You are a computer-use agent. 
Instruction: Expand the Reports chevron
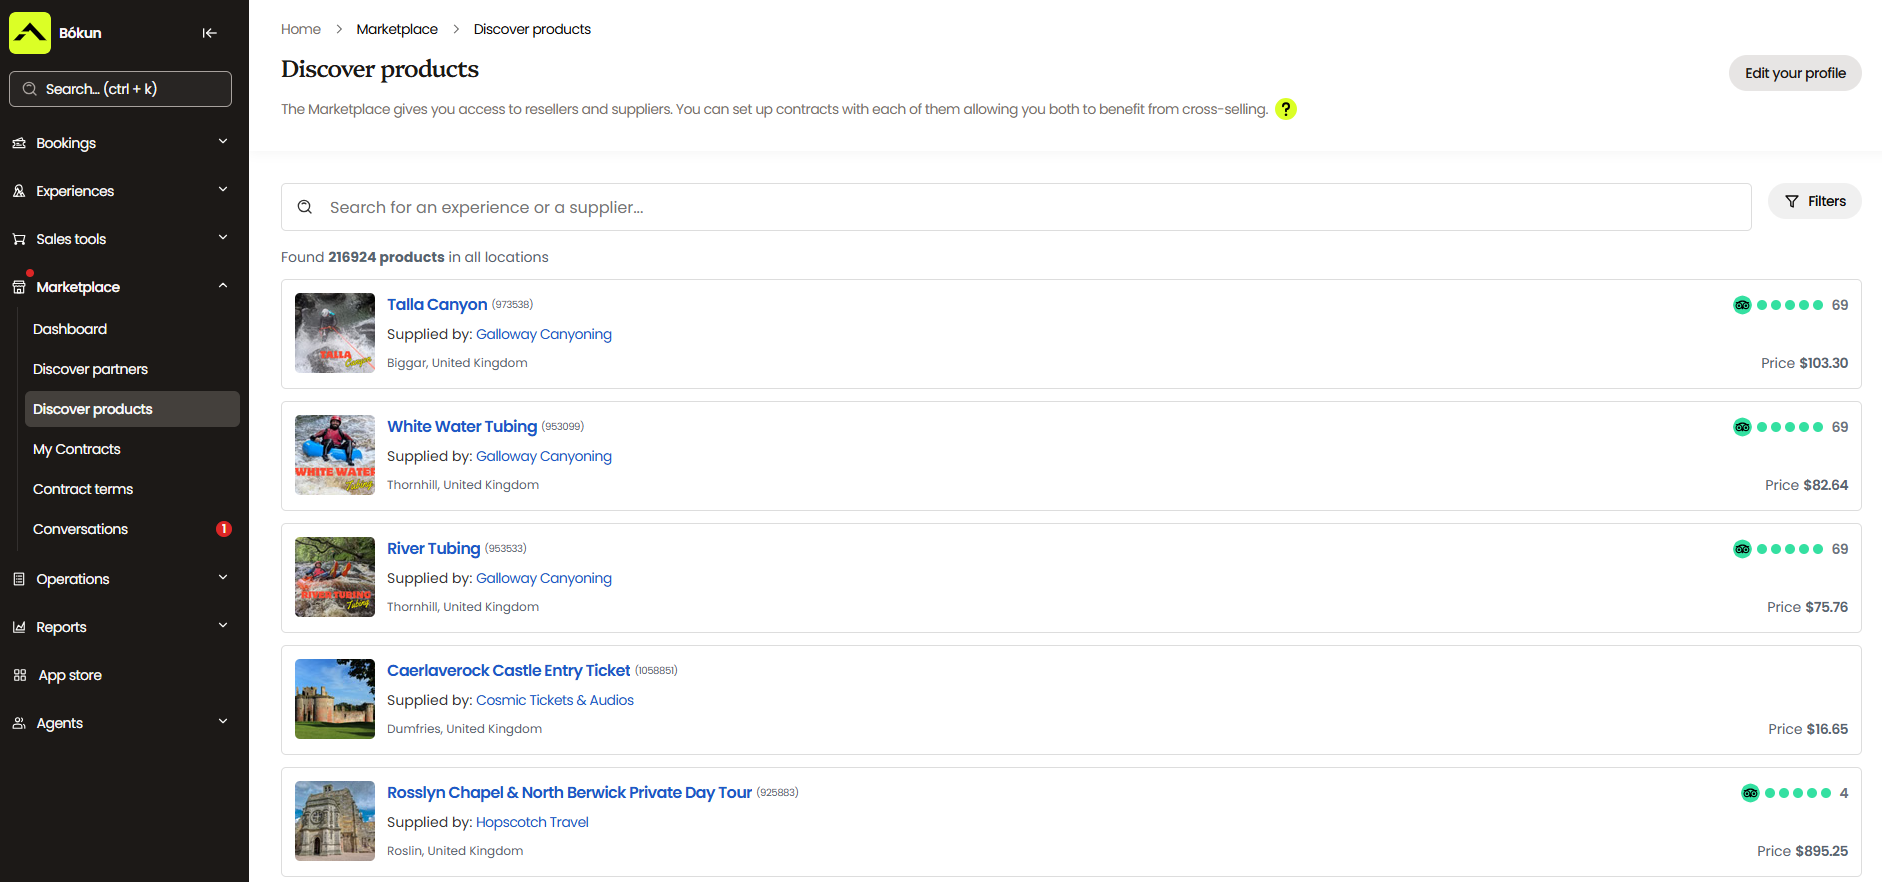(223, 626)
